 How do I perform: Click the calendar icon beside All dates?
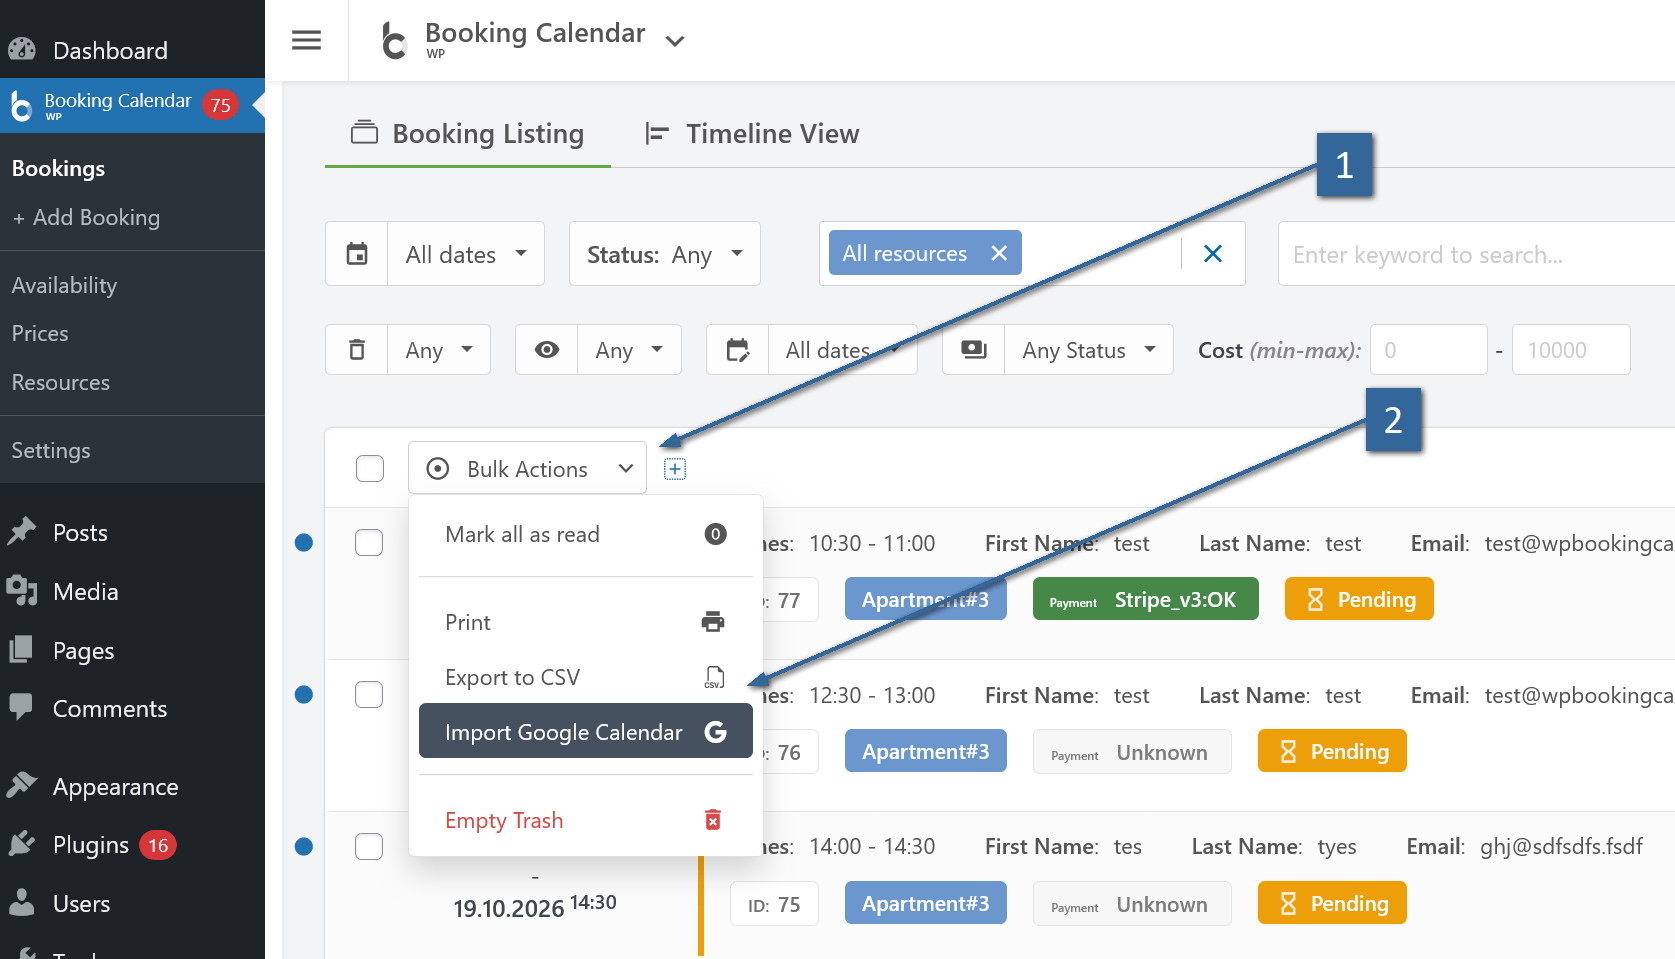(x=357, y=254)
